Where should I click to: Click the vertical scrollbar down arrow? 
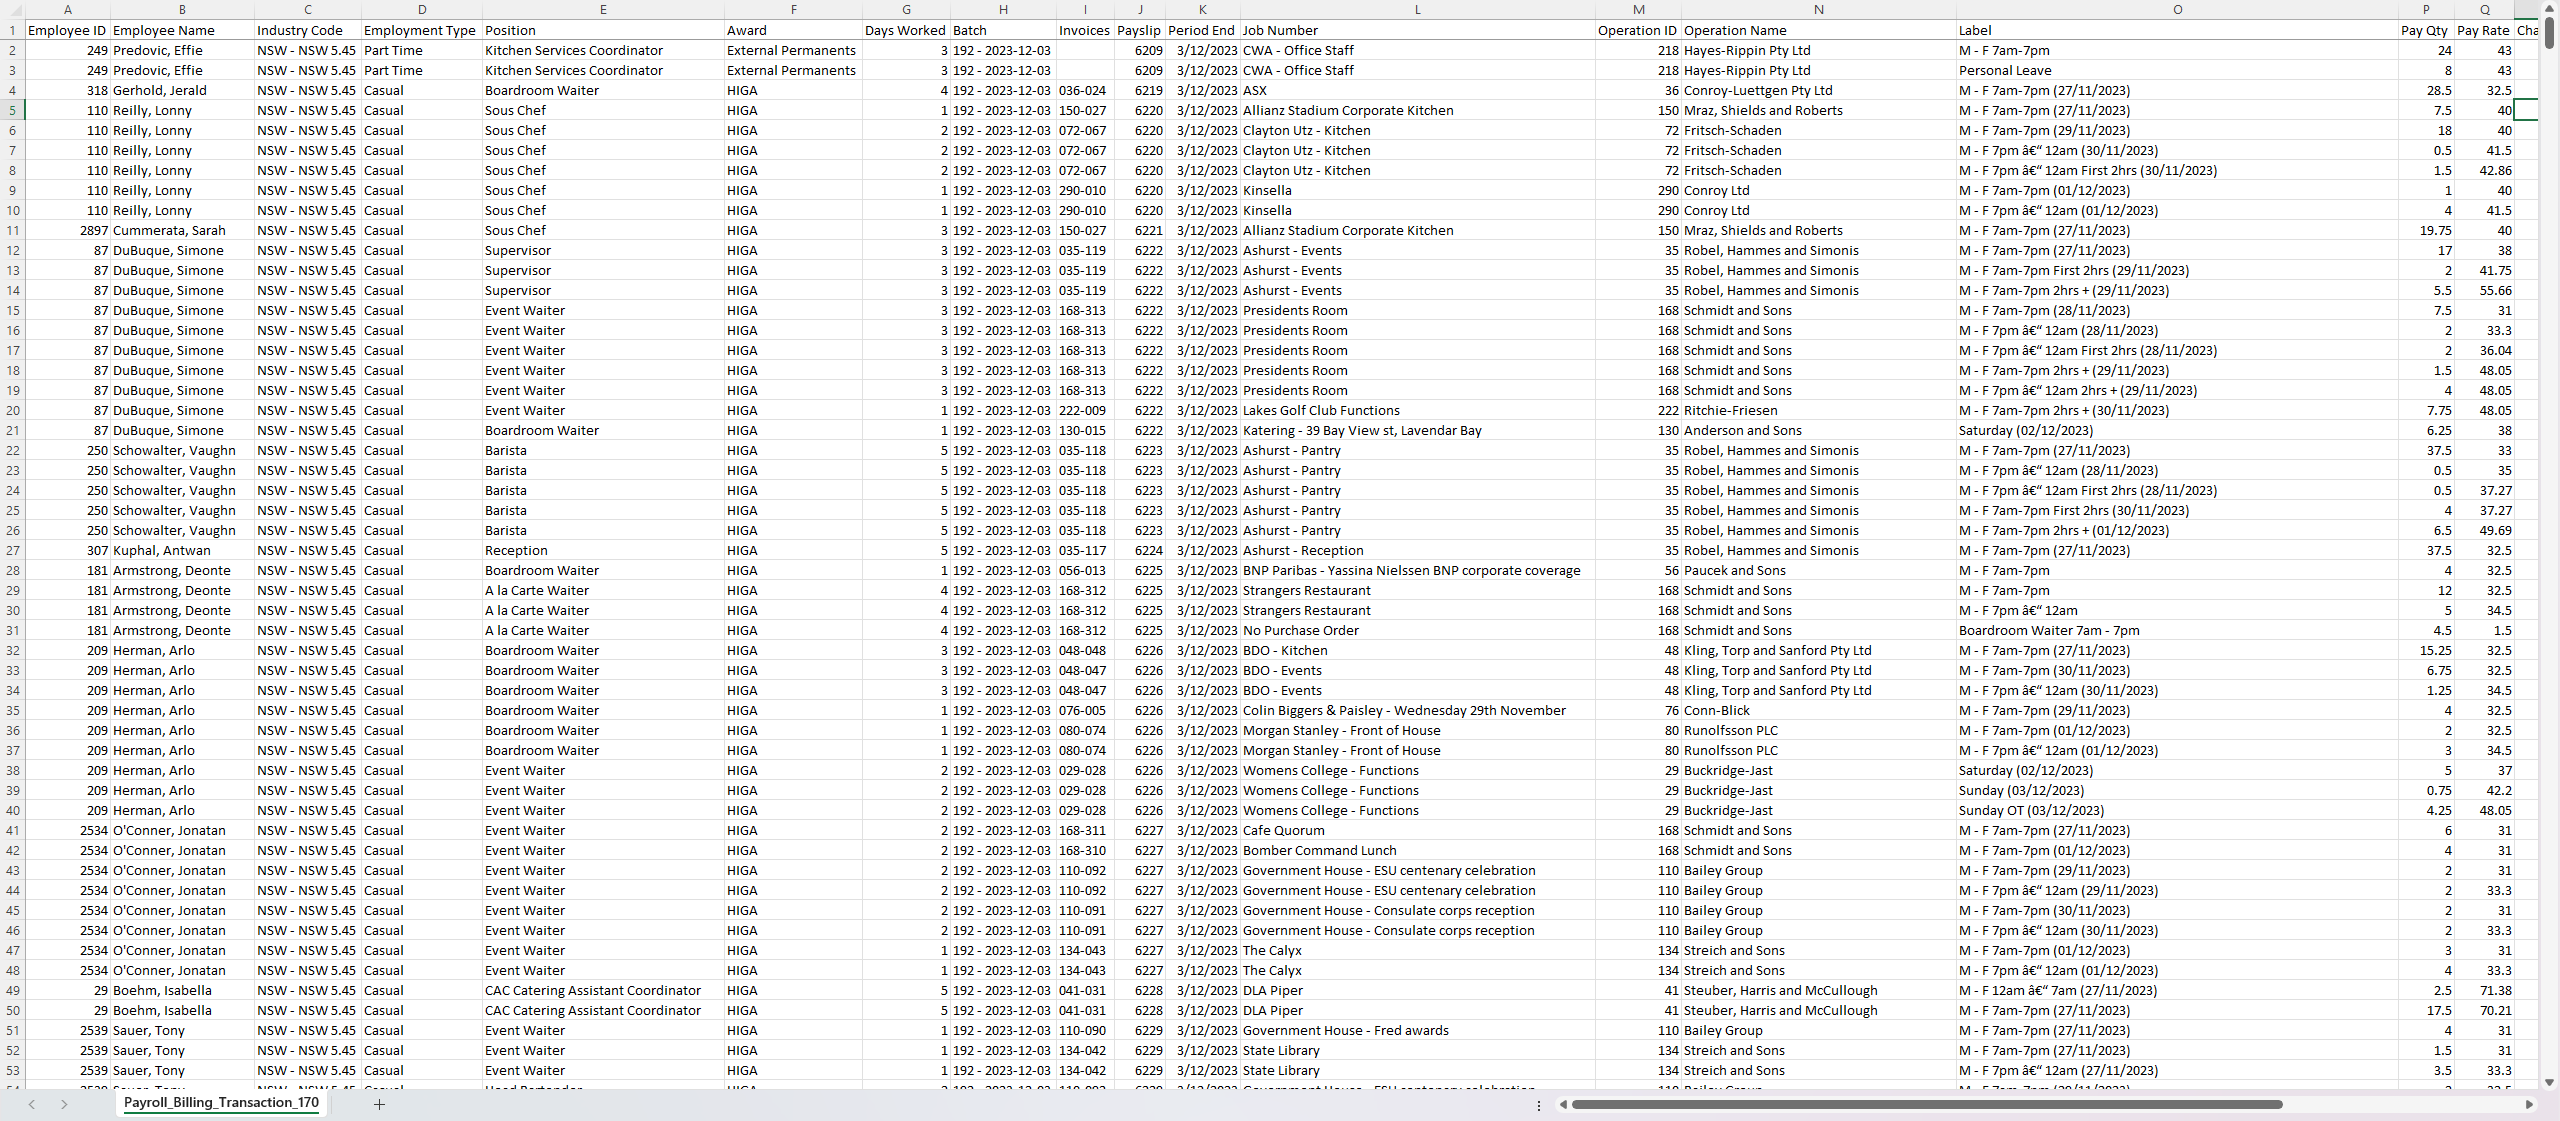[2549, 1082]
